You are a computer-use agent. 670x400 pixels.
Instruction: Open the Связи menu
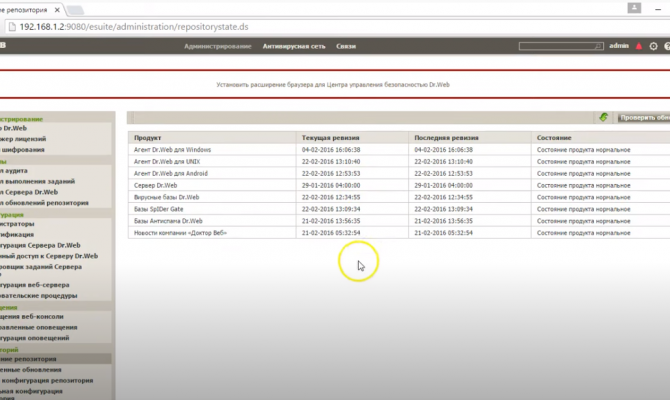pos(346,46)
